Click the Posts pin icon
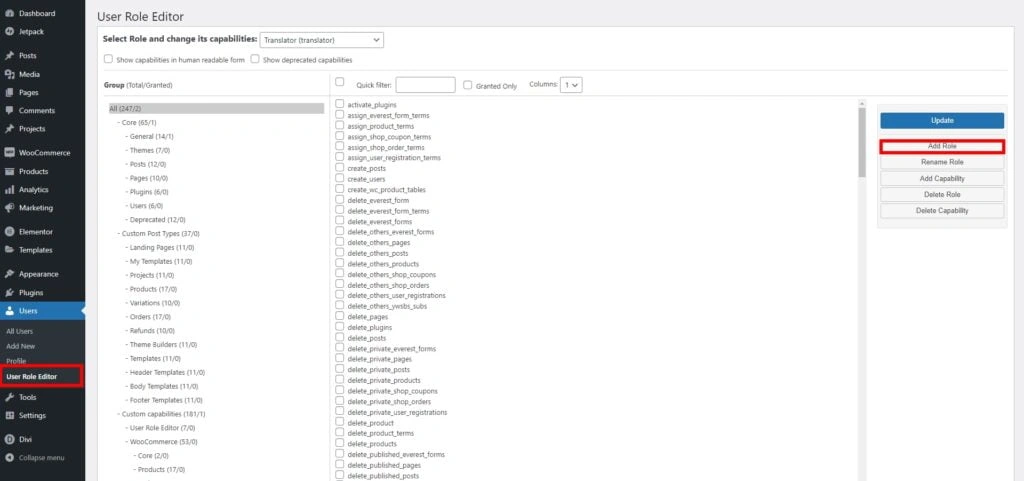The width and height of the screenshot is (1024, 481). 9,56
